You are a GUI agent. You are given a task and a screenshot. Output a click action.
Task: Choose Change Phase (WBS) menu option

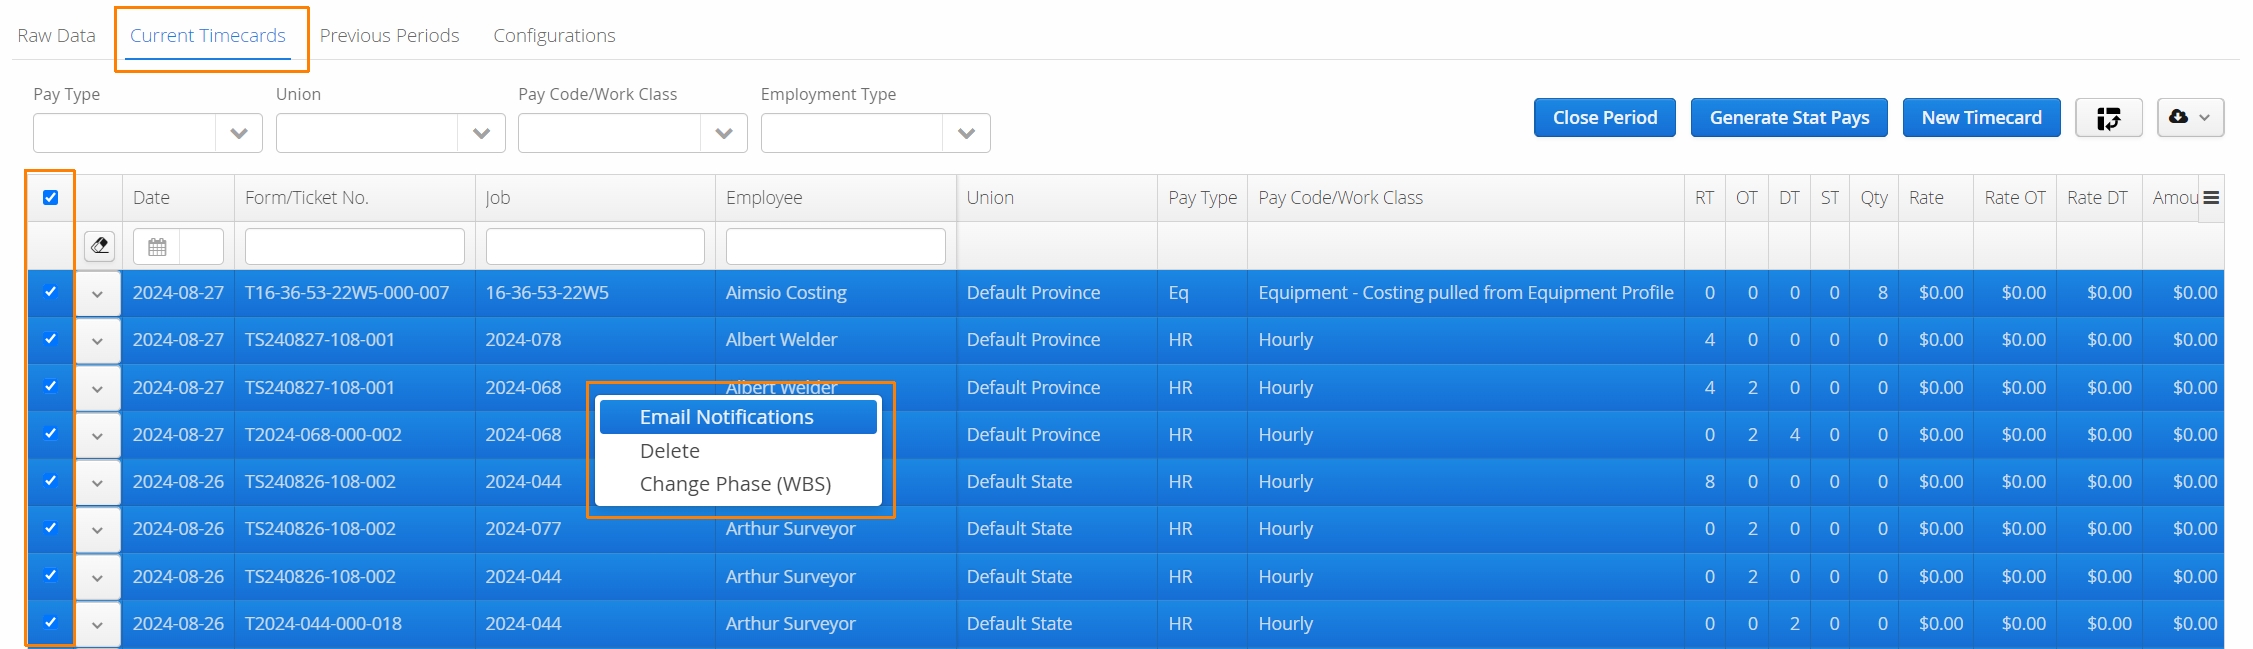click(x=738, y=484)
